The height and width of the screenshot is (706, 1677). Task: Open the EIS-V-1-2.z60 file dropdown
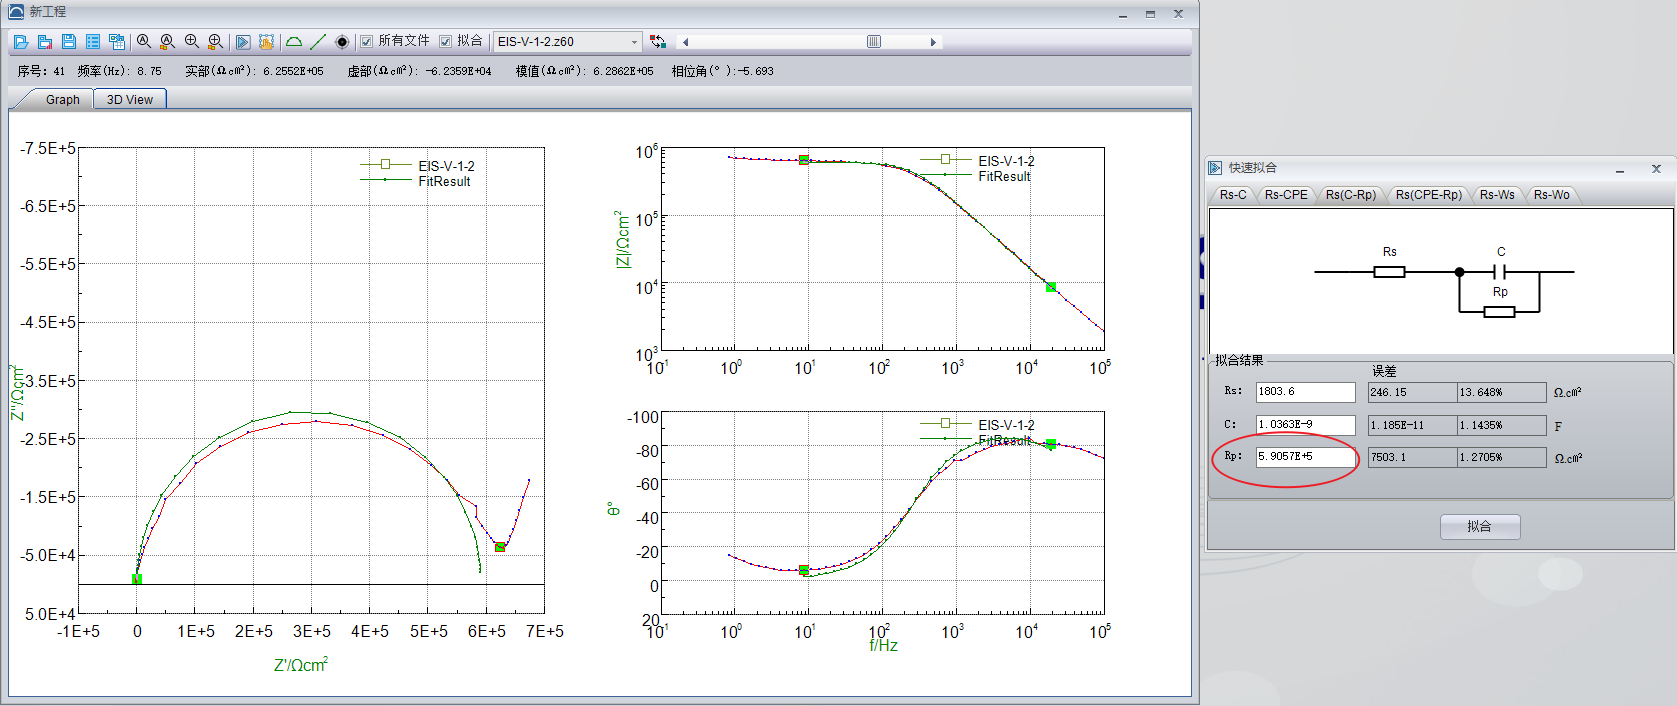coord(567,42)
